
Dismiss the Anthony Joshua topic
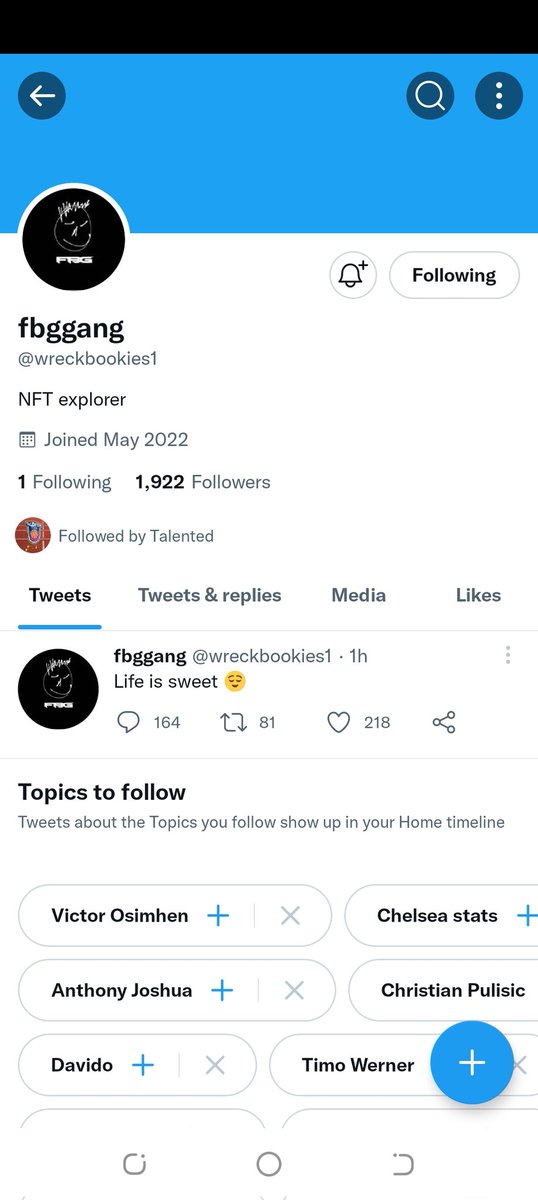click(x=294, y=990)
